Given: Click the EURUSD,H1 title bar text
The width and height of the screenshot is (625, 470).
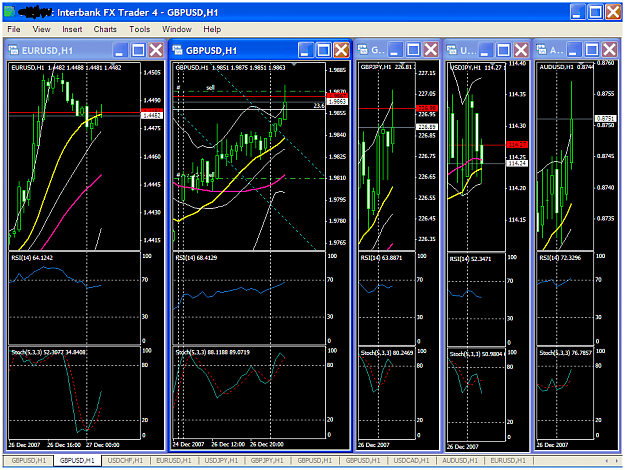Looking at the screenshot, I should point(47,51).
